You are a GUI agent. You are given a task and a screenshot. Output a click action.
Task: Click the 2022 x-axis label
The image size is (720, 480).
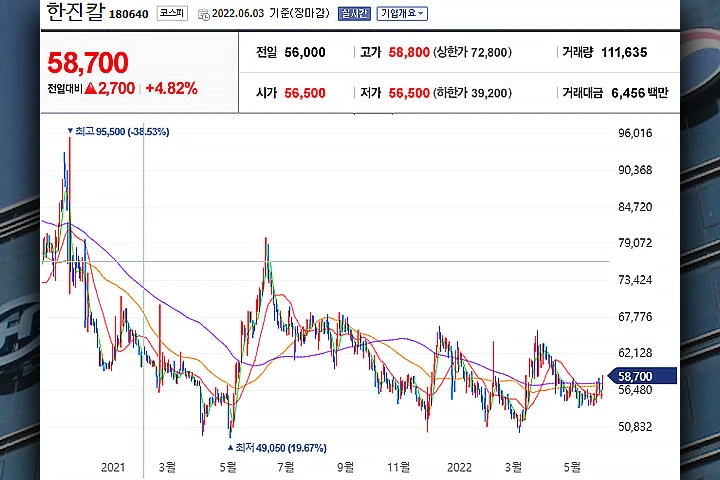pos(459,467)
